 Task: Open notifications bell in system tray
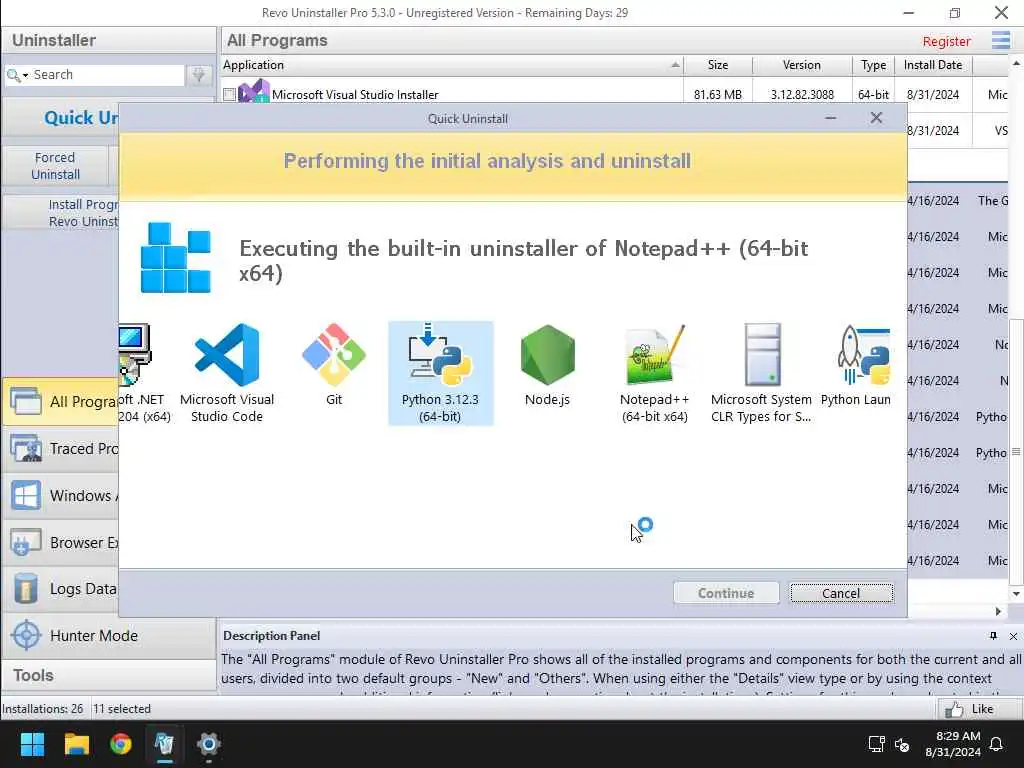997,744
